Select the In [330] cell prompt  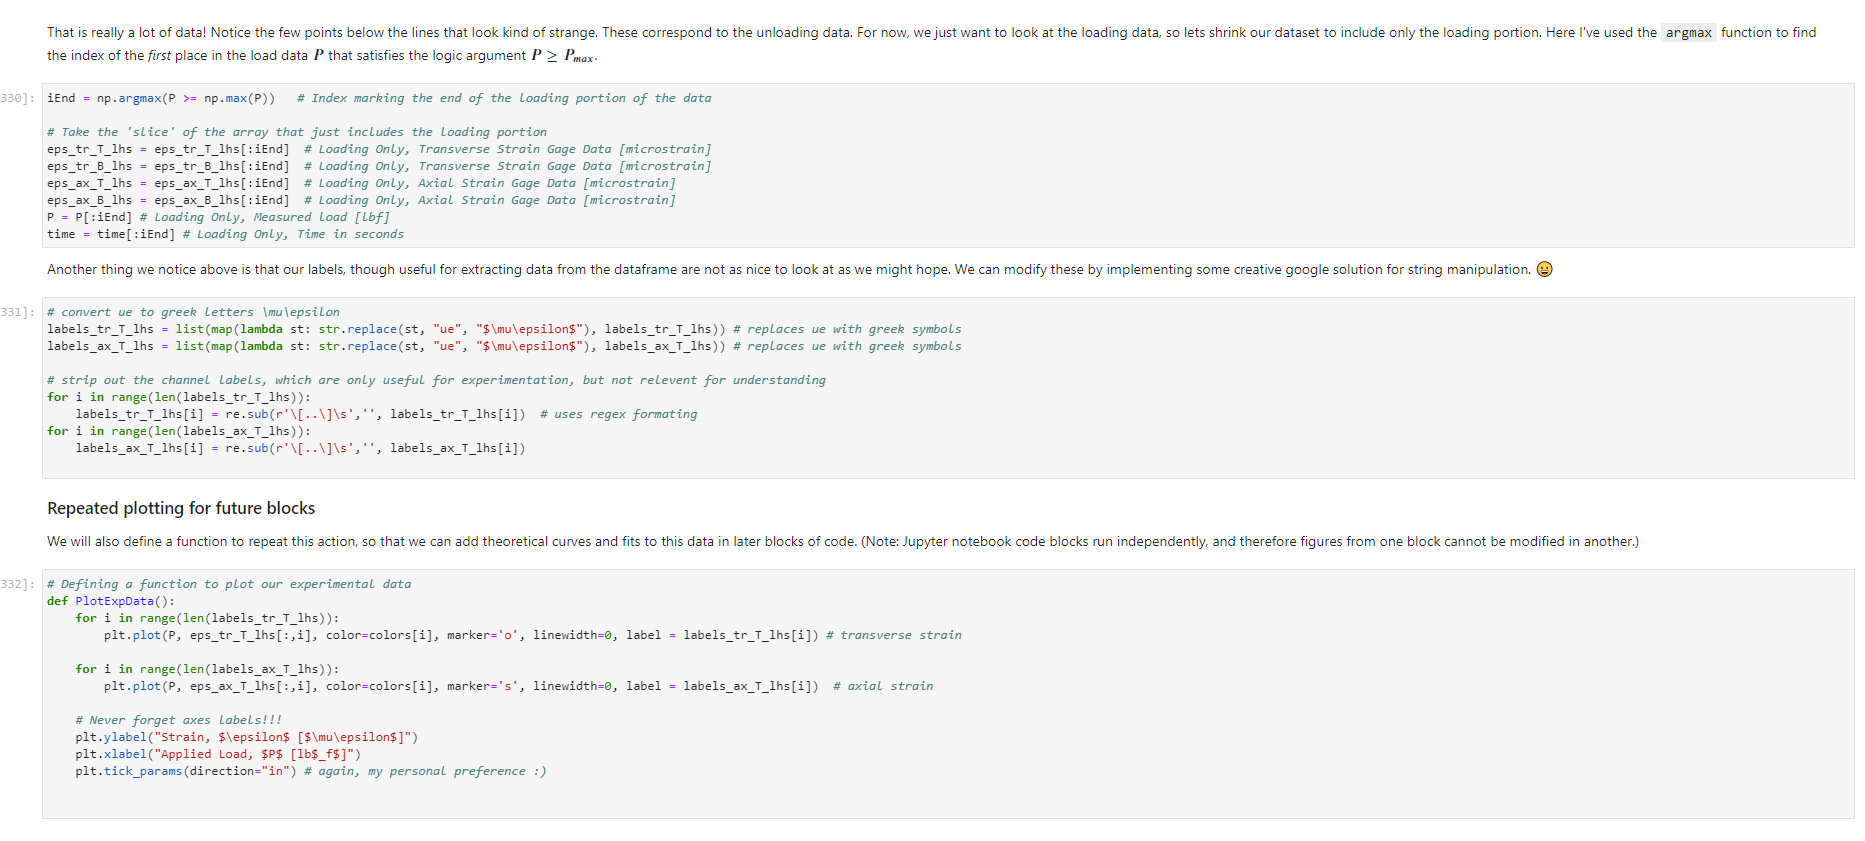coord(18,98)
